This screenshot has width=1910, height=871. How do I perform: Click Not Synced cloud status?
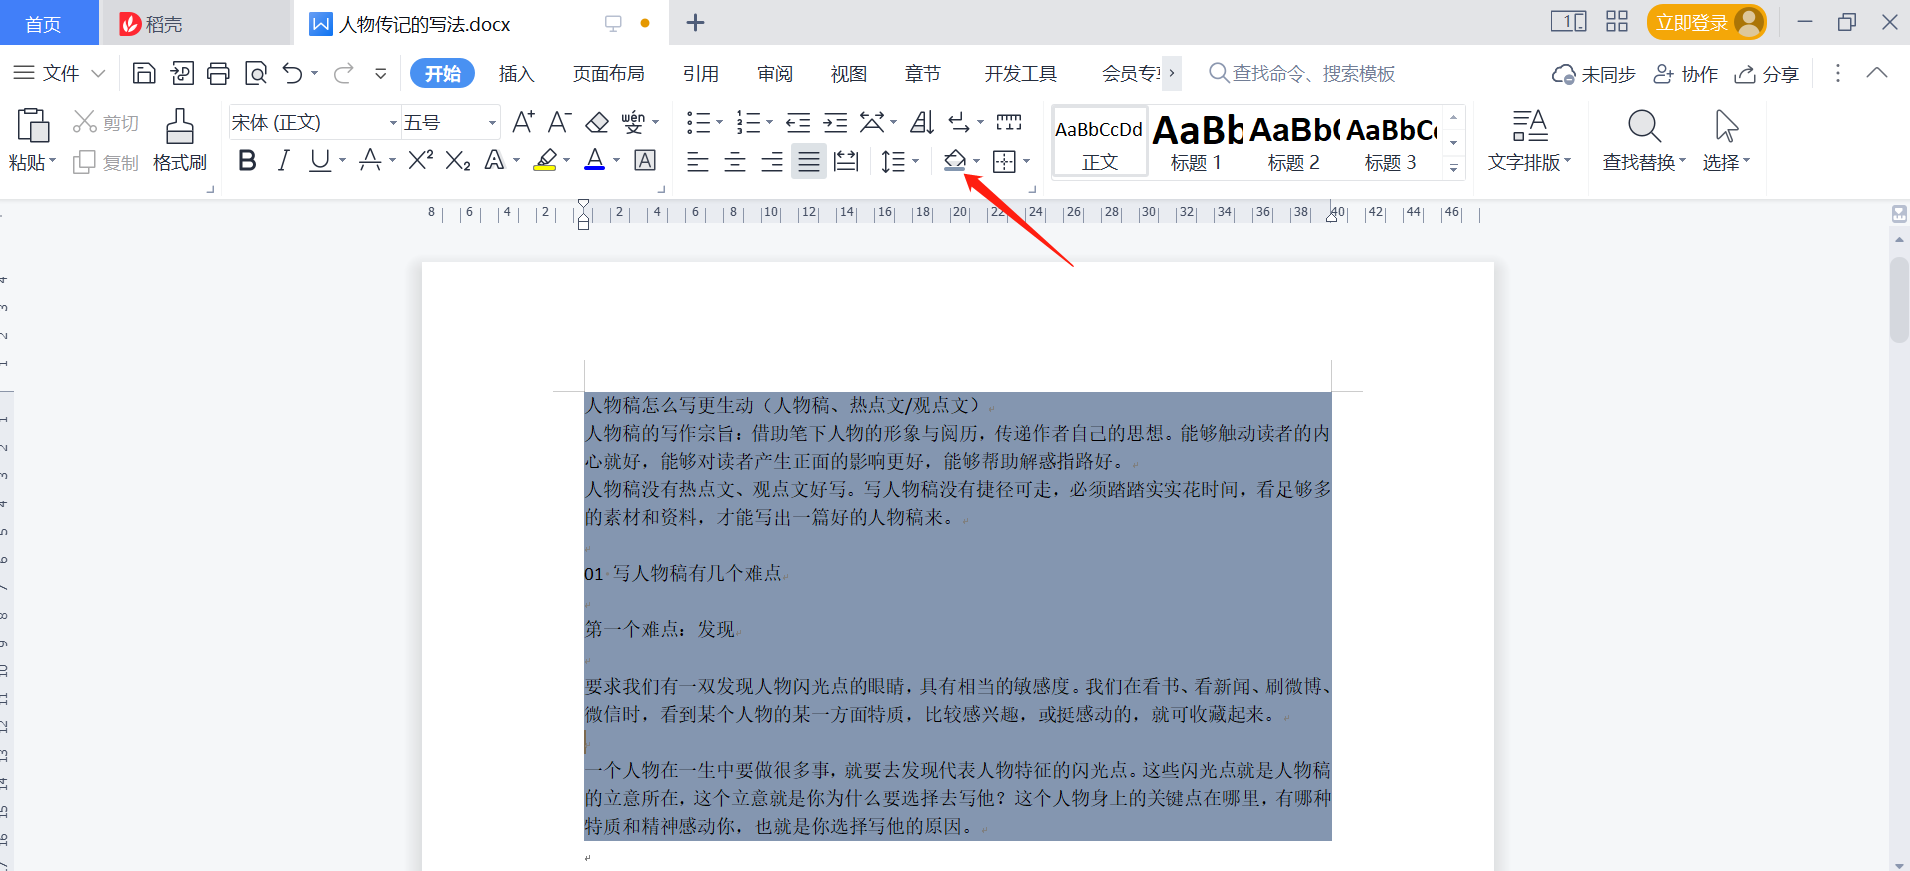pyautogui.click(x=1594, y=74)
